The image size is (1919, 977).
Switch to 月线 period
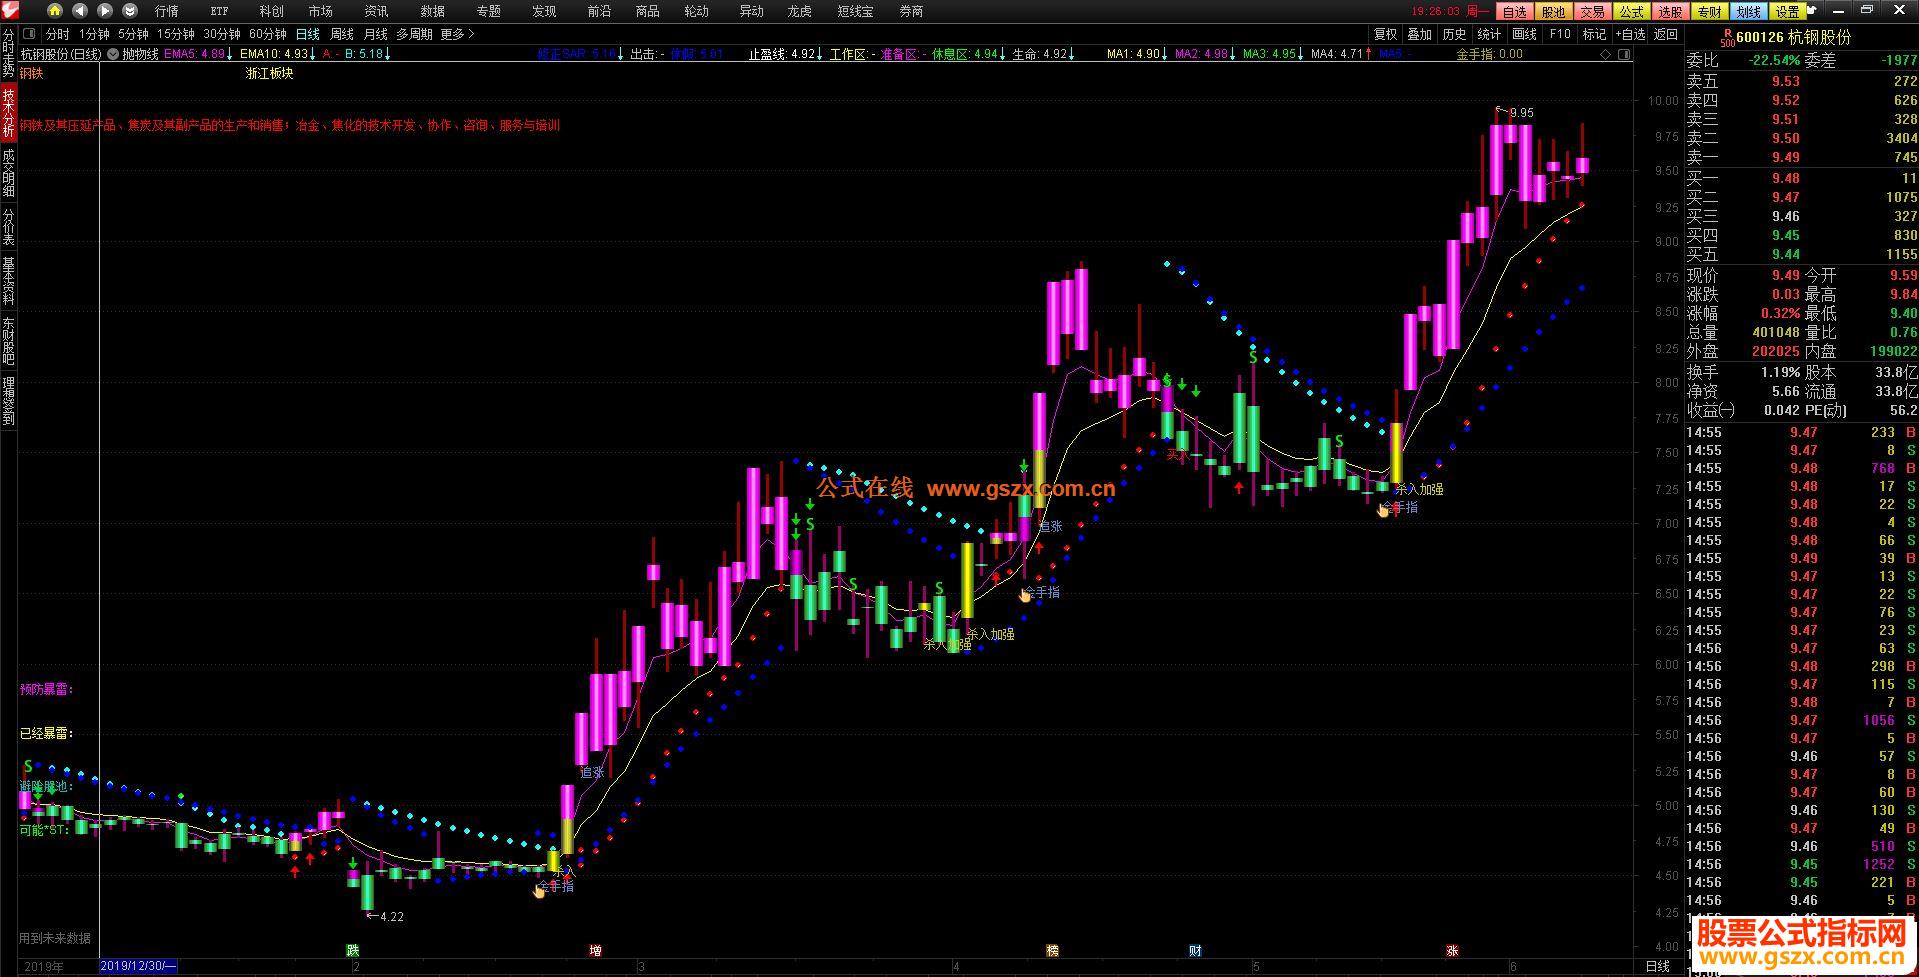point(376,34)
